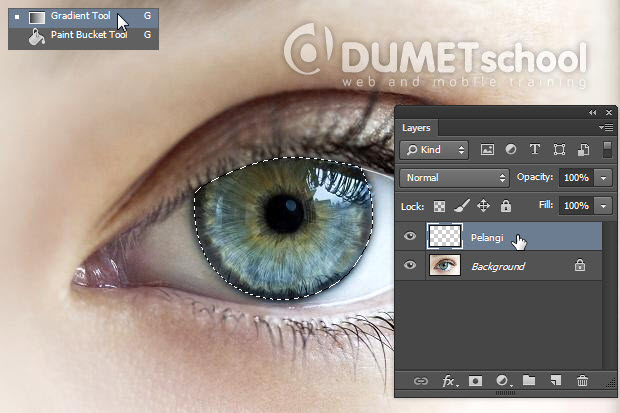Click the Background layer thumbnail

pos(445,265)
